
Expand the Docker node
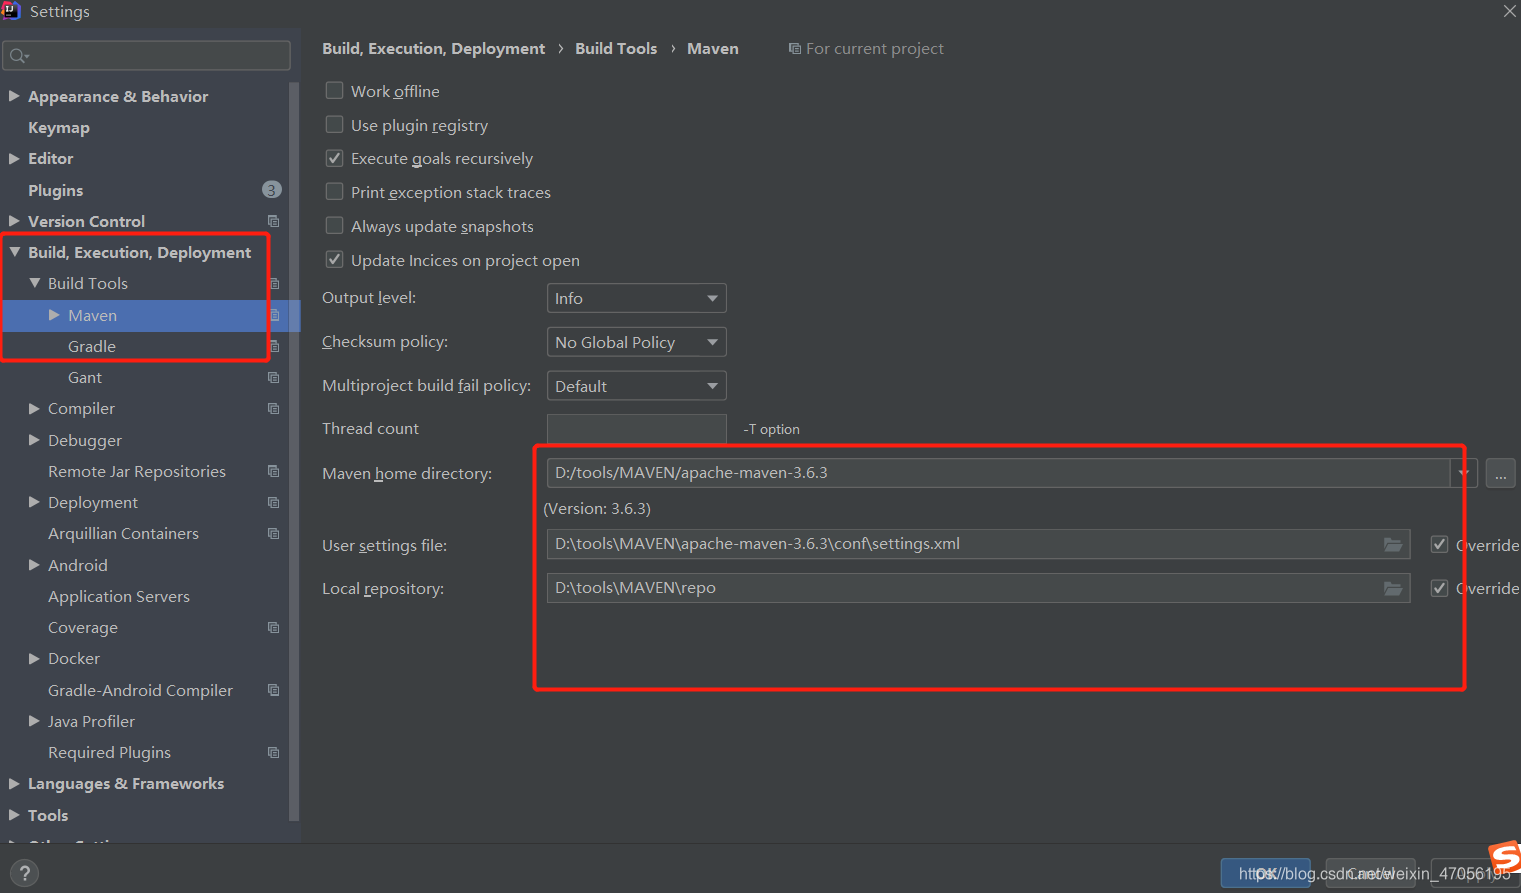pos(34,658)
